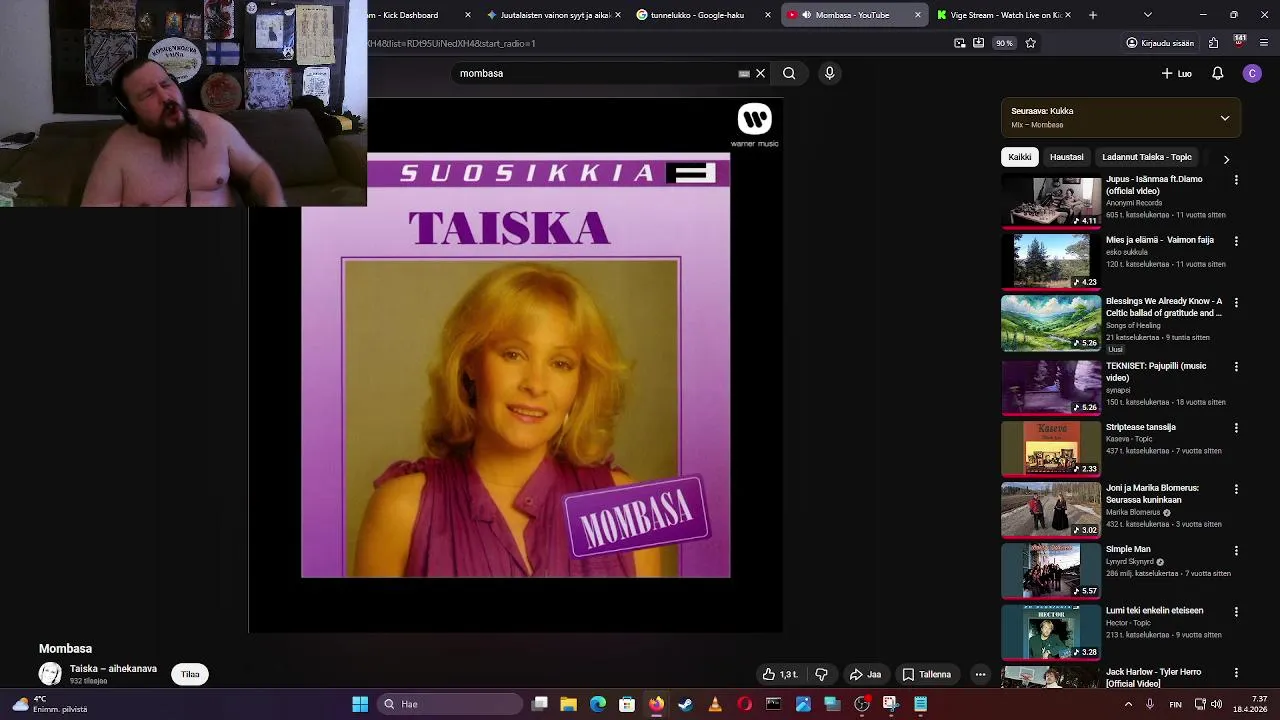Open Jupus - Isänmaa ft.Diamo thumbnail

(x=1051, y=201)
